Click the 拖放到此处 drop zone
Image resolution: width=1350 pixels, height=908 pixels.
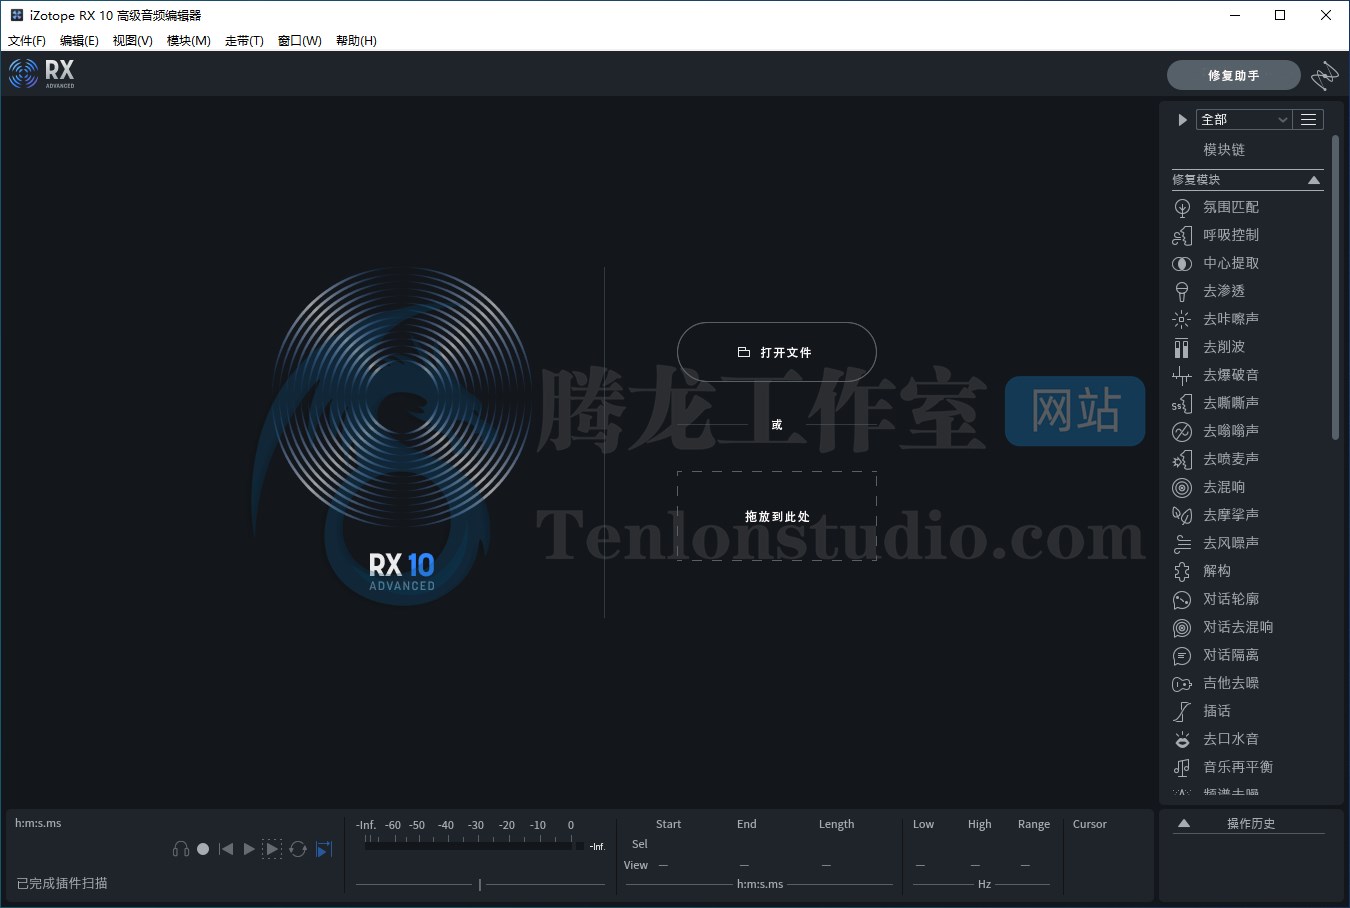tap(777, 516)
